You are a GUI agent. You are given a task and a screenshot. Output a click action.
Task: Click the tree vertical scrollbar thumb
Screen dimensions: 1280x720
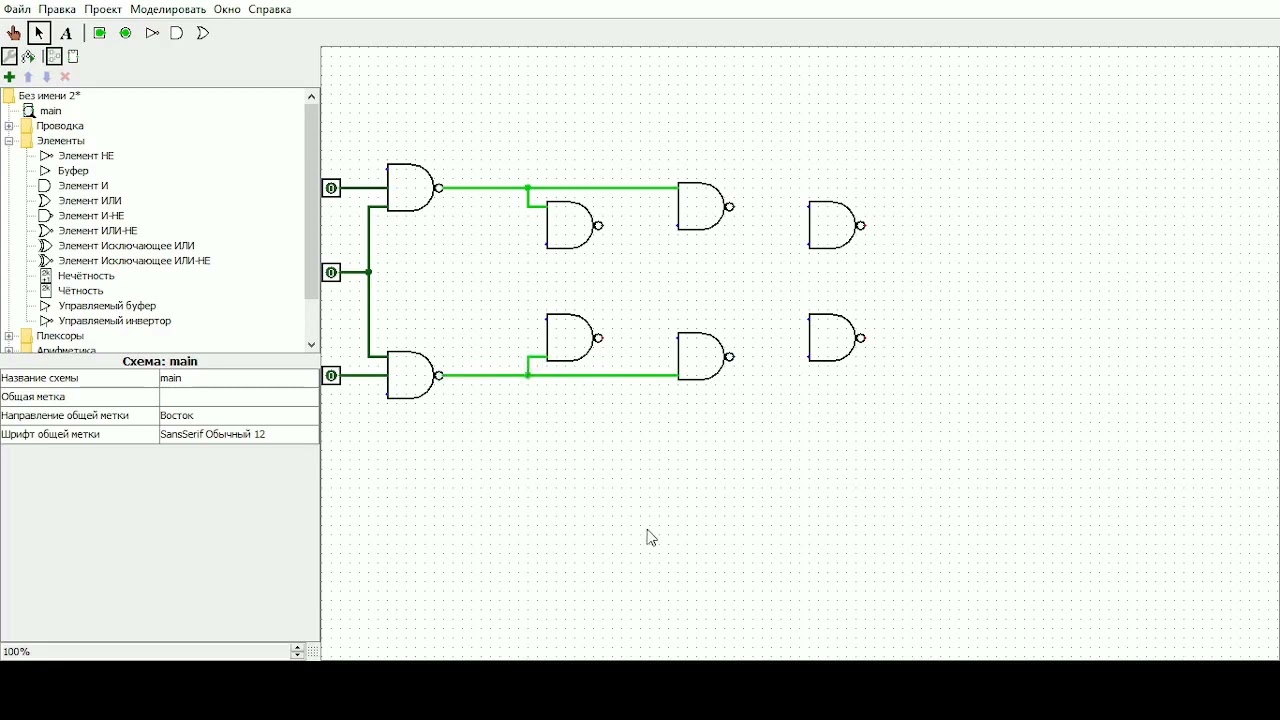pos(312,201)
